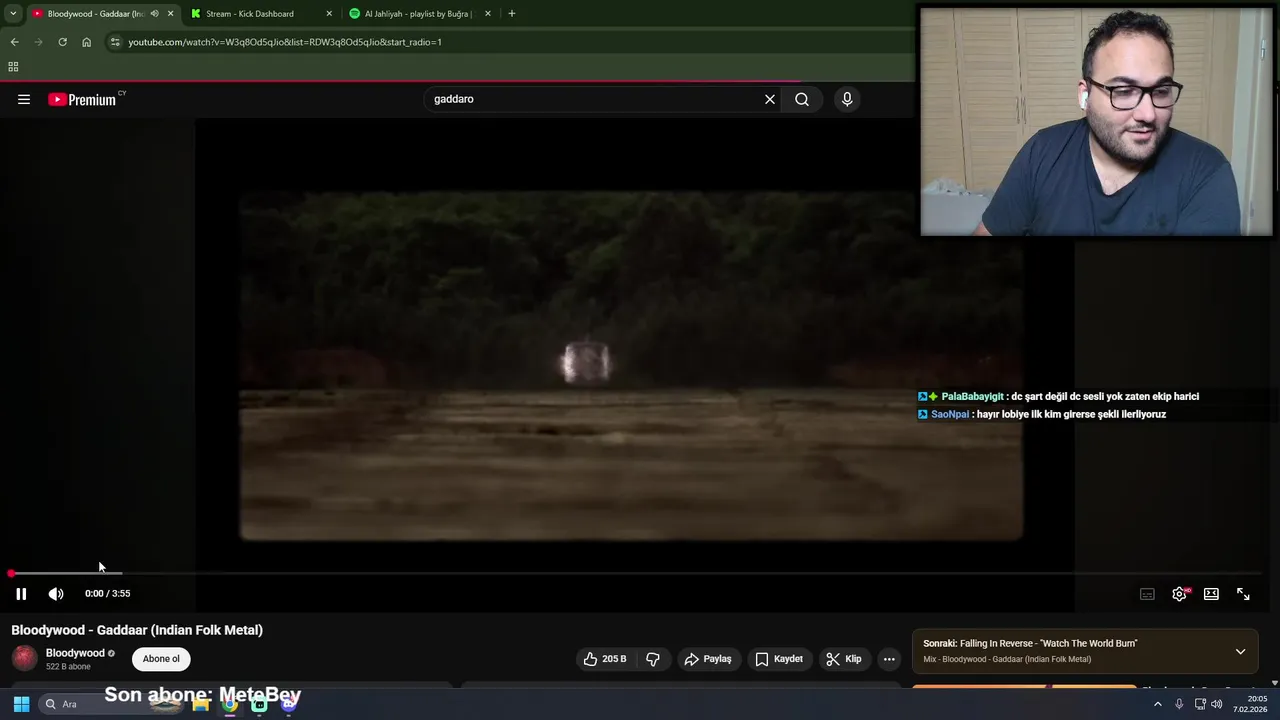Open the Bloodywood channel name link

click(x=75, y=653)
